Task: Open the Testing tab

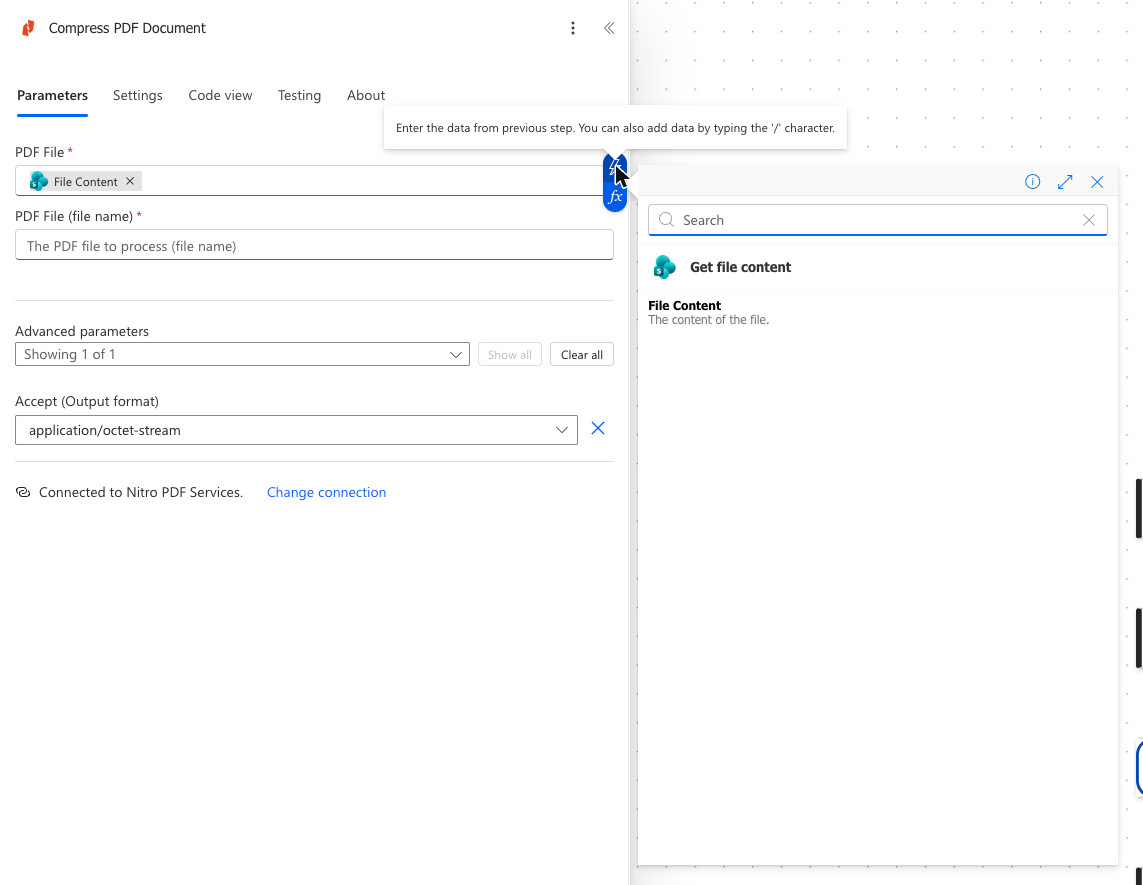Action: pyautogui.click(x=299, y=95)
